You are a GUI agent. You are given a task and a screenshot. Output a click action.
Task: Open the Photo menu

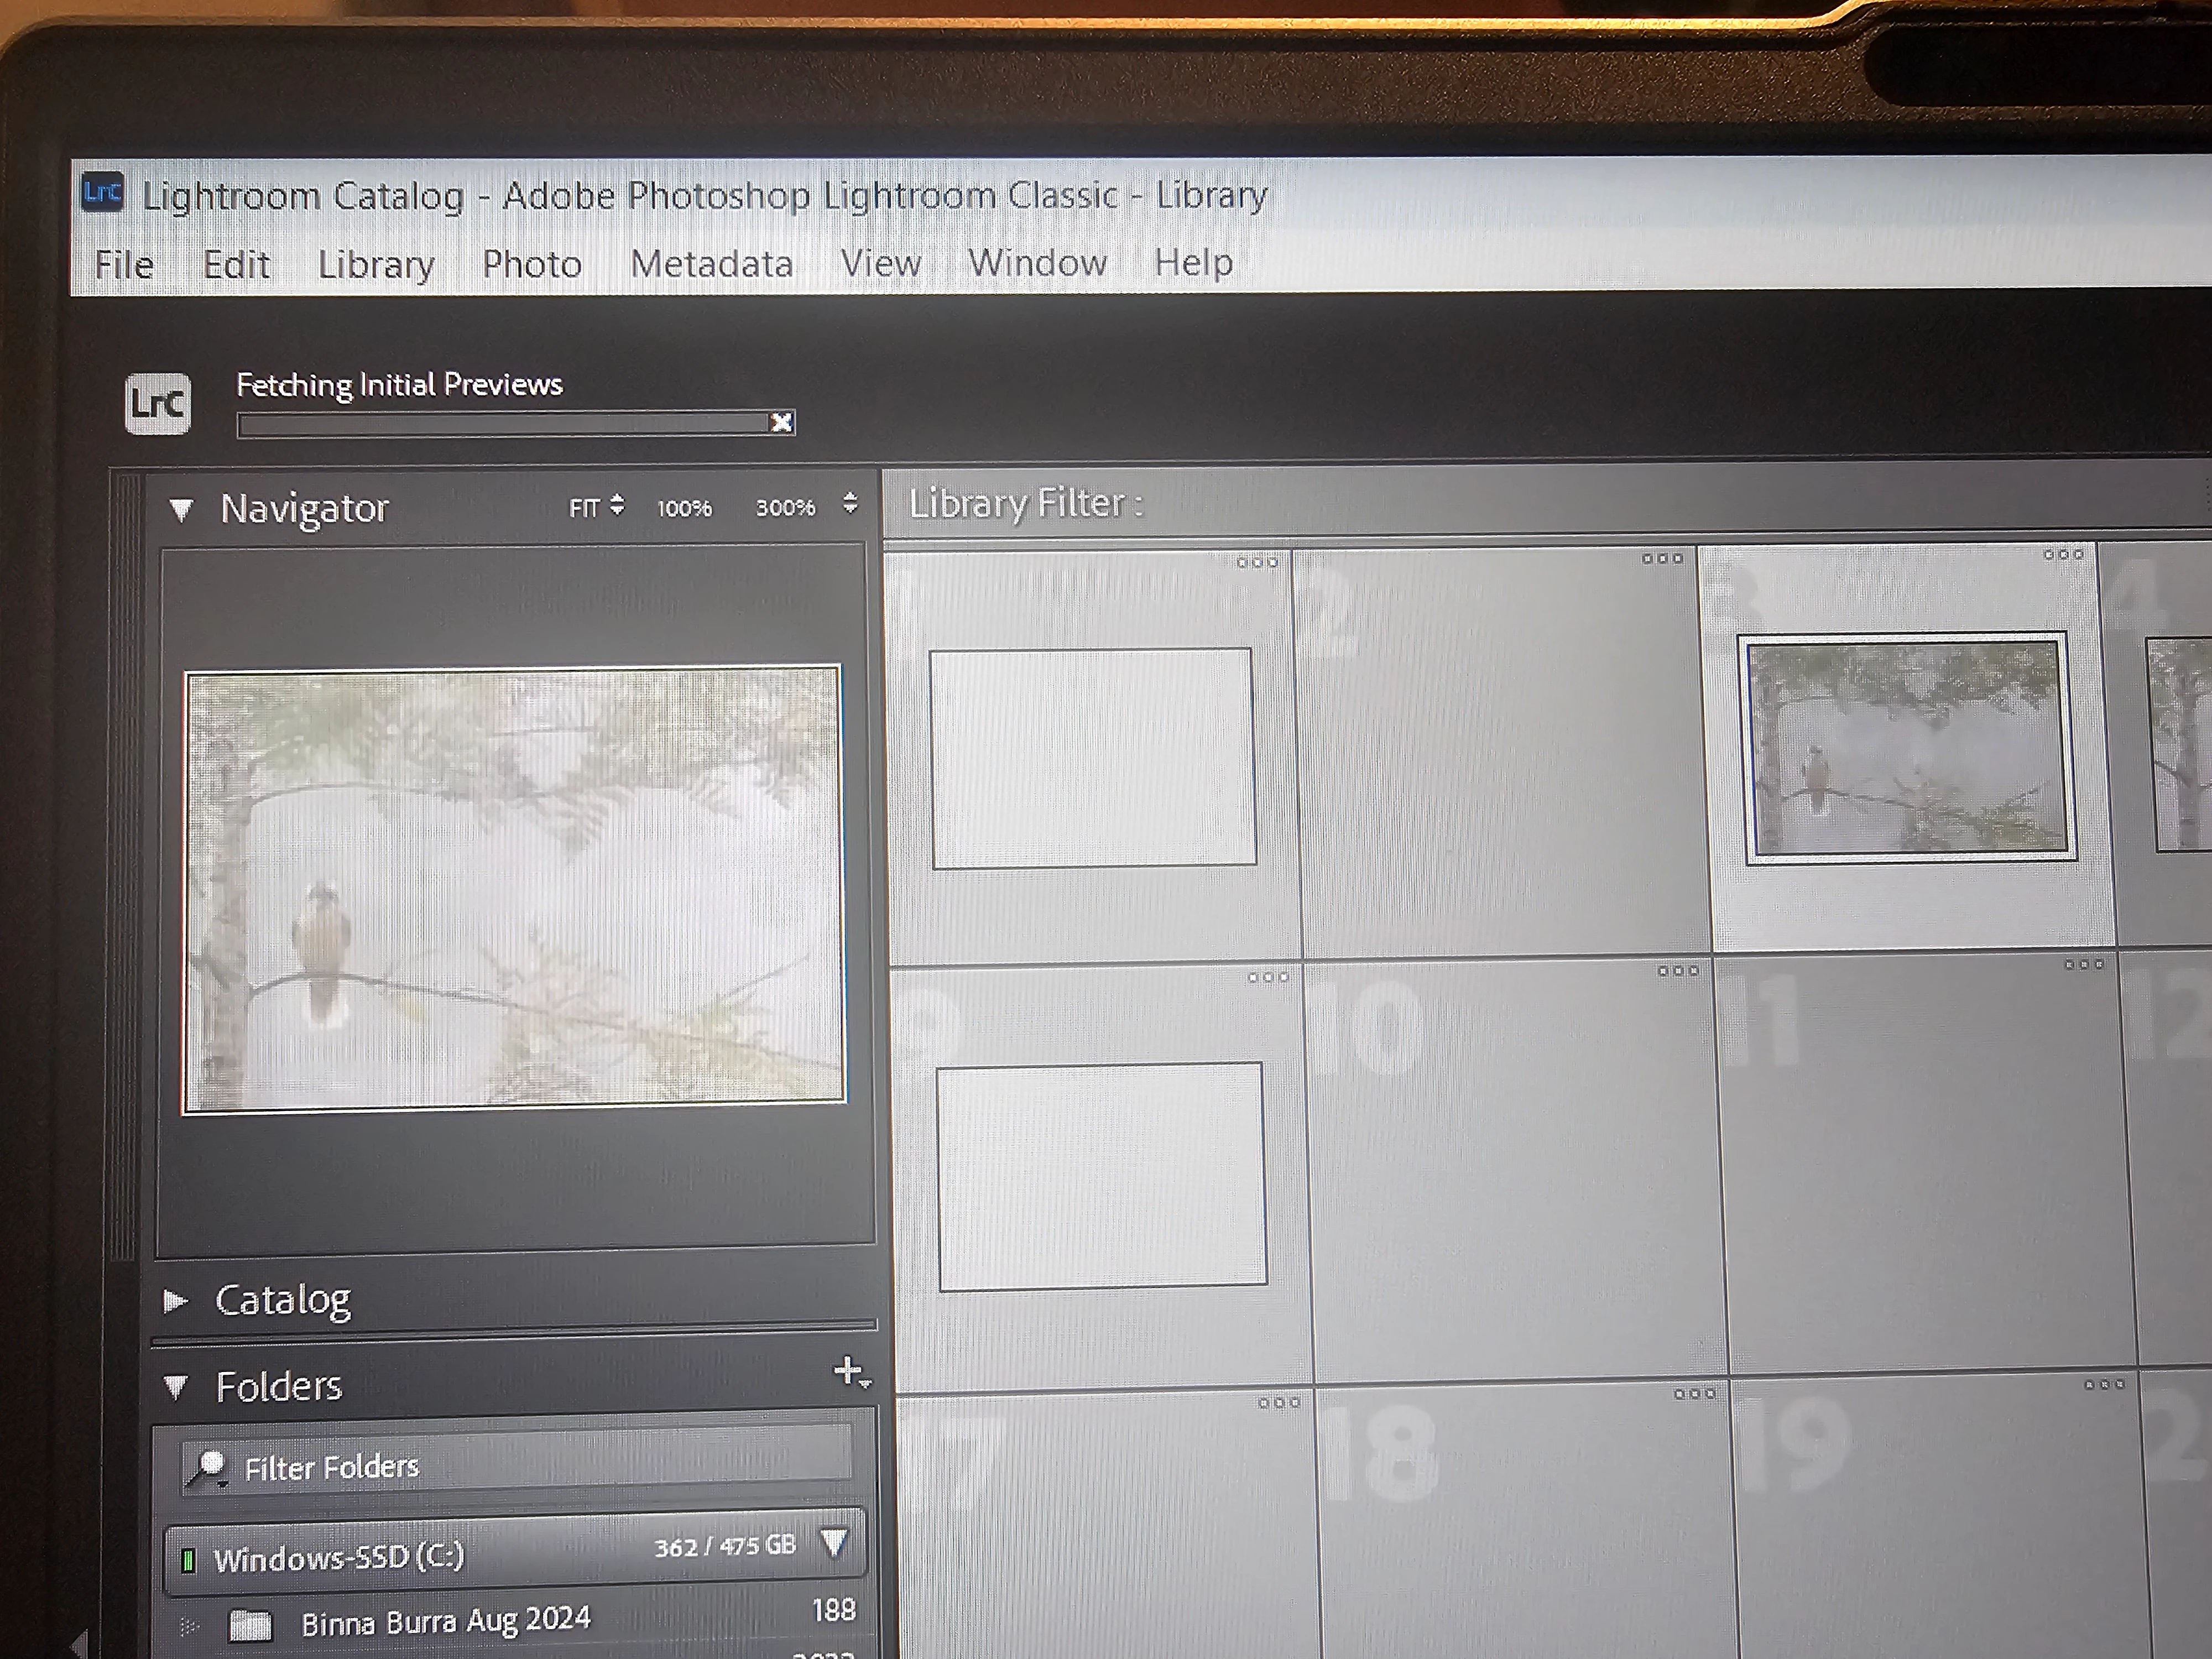tap(531, 264)
